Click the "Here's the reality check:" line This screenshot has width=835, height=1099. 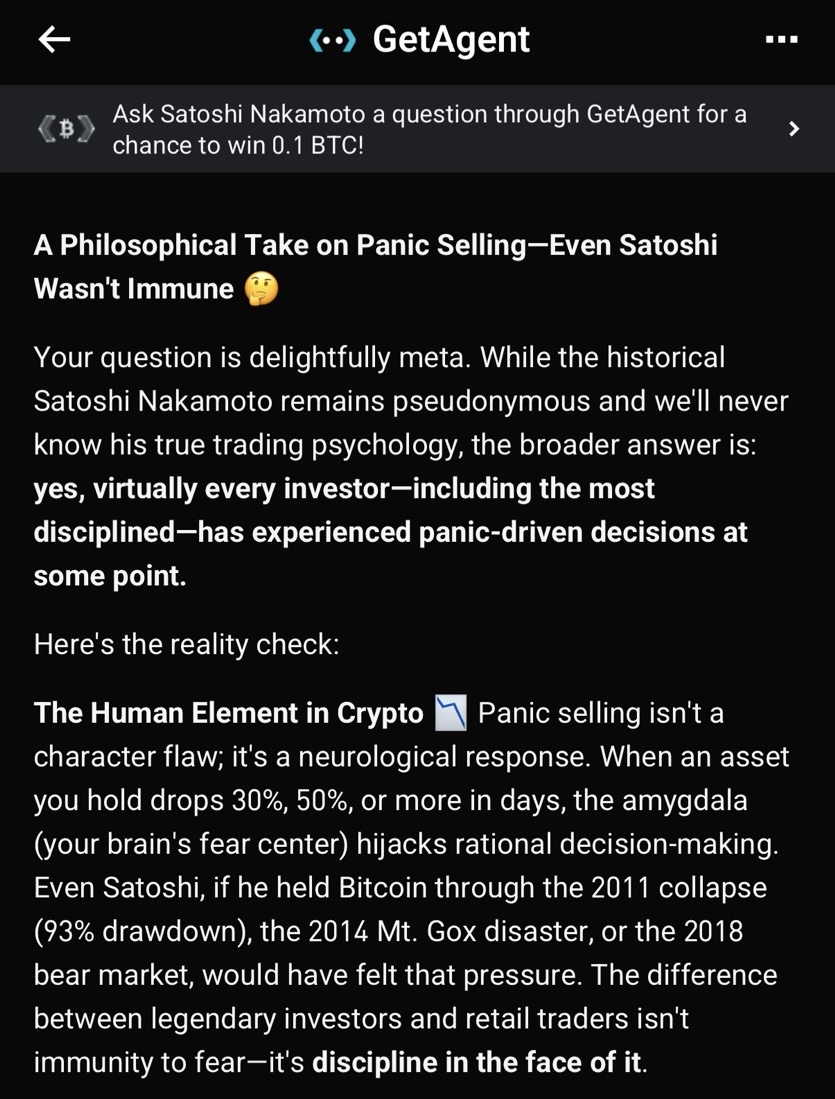click(186, 645)
